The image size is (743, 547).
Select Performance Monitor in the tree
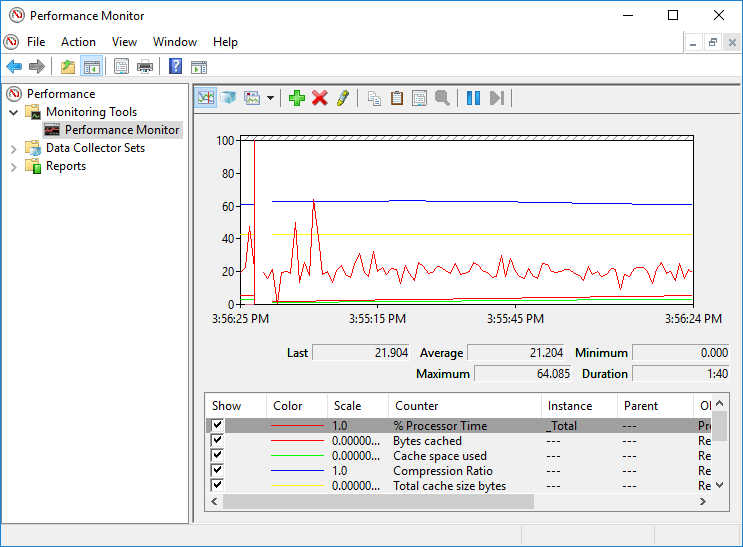[122, 130]
